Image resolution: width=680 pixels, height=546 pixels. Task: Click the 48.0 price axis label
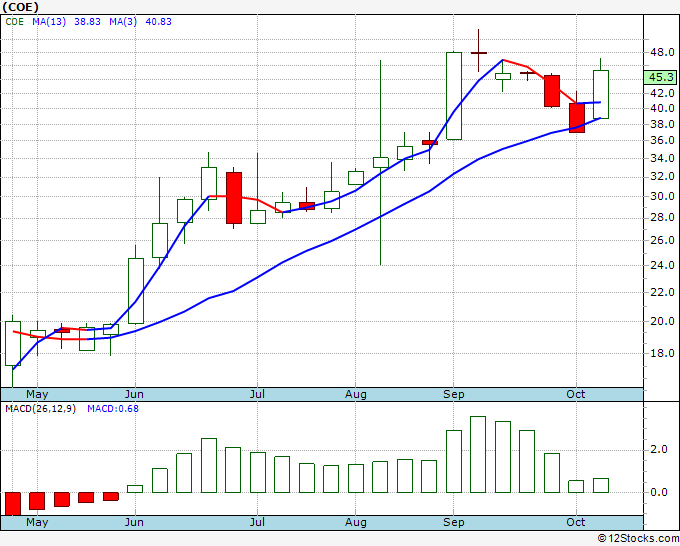(662, 52)
